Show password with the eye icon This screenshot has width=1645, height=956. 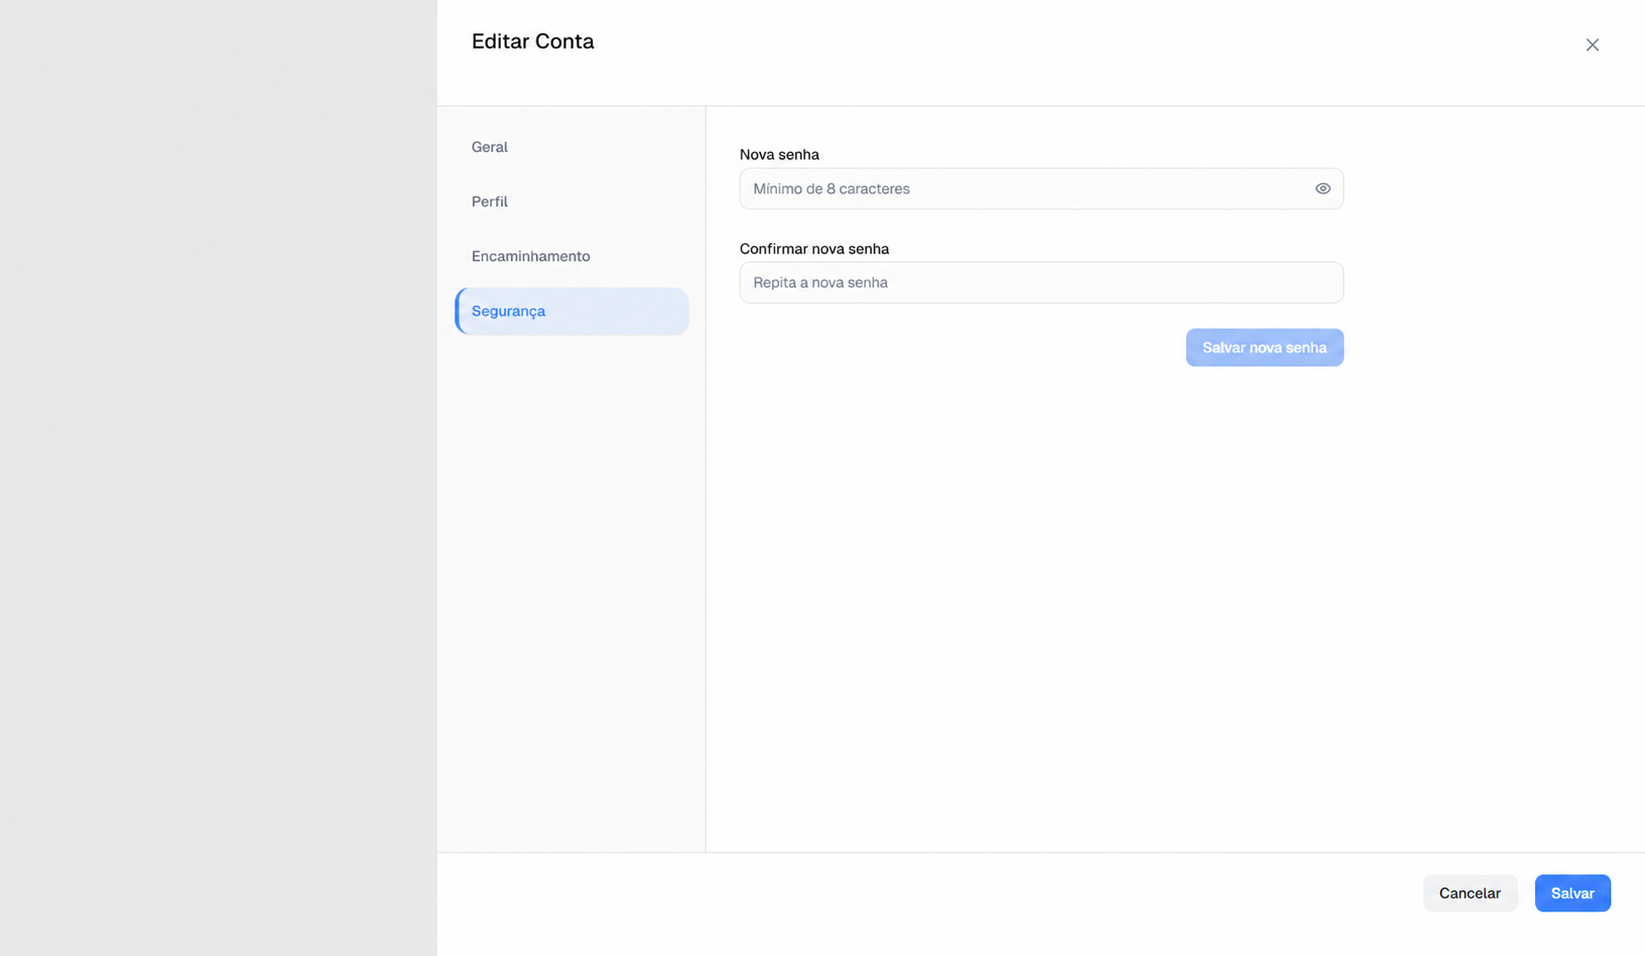[x=1322, y=189]
